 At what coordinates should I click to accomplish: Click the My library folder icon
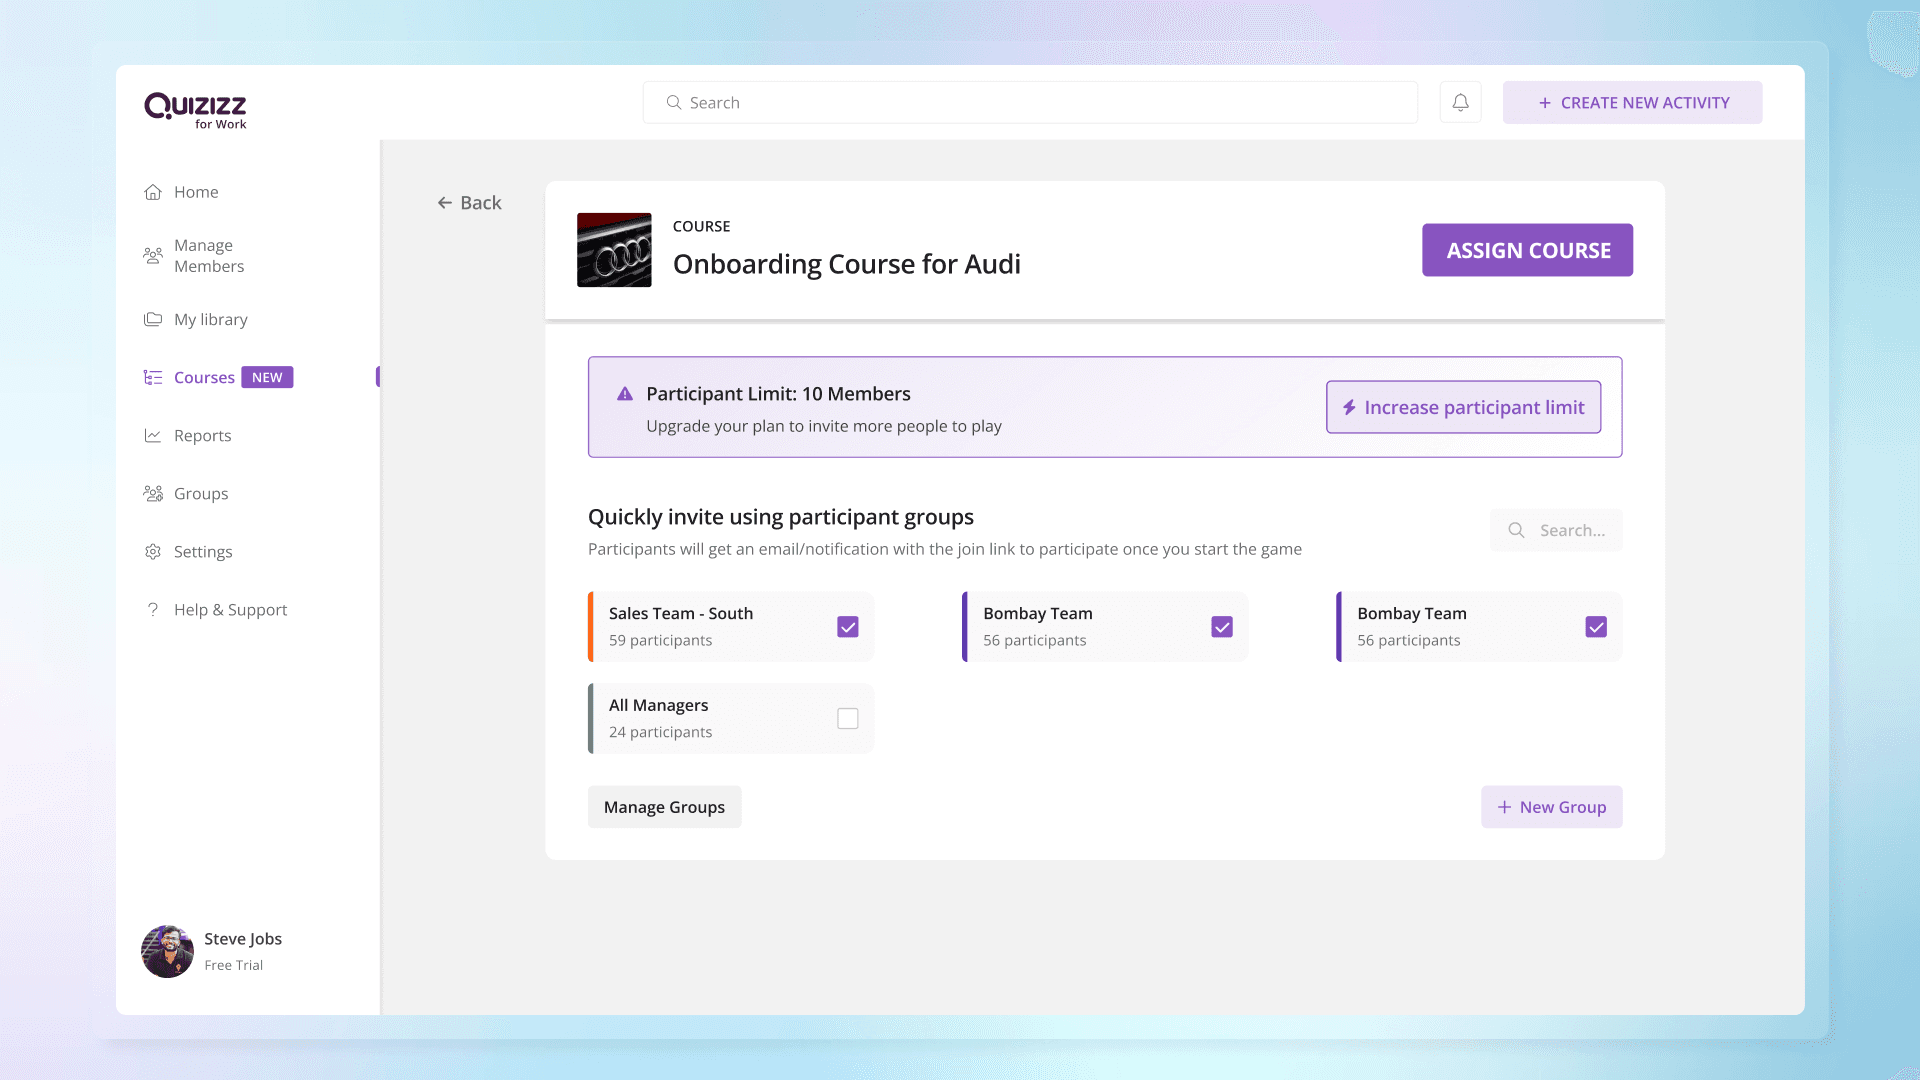coord(153,320)
